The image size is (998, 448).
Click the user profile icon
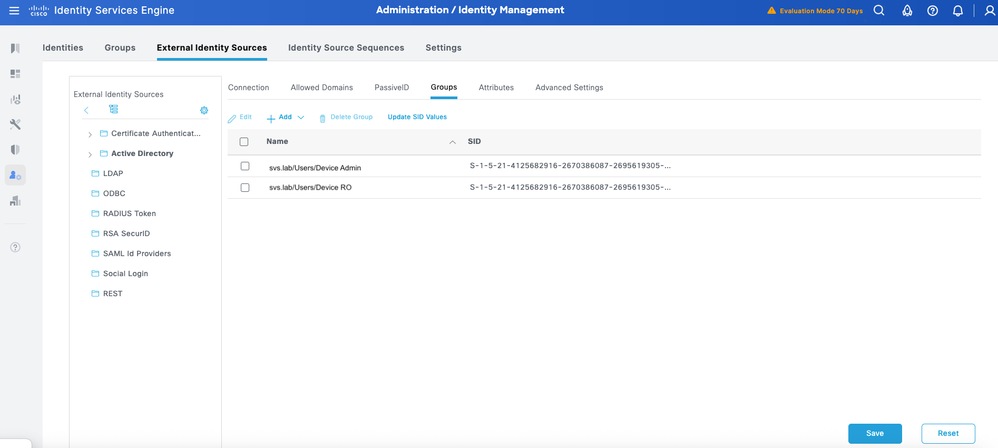(x=990, y=11)
